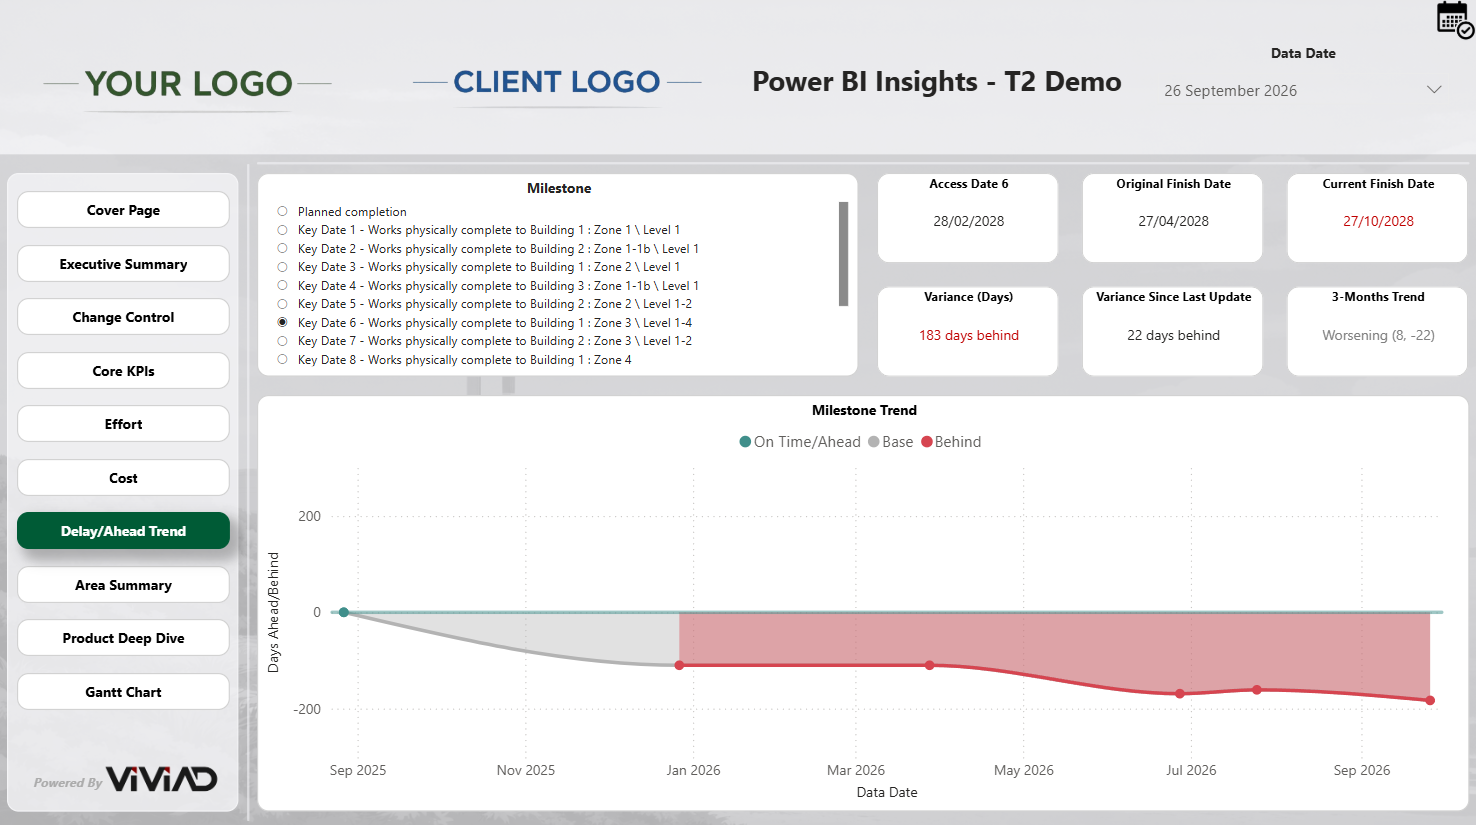Click the CLIENT LOGO image
This screenshot has width=1476, height=825.
(556, 82)
